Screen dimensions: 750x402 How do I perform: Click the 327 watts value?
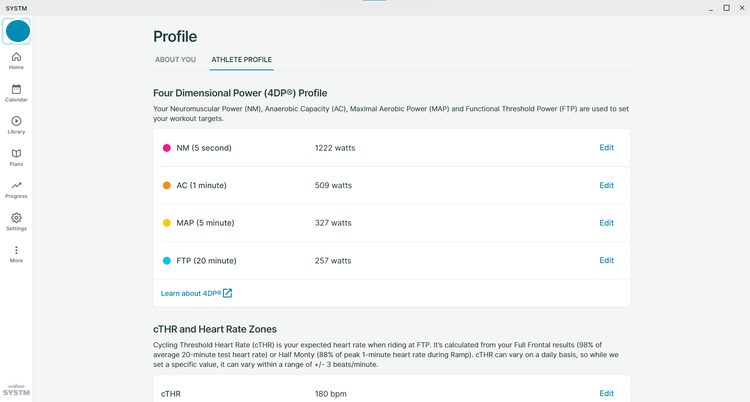click(333, 223)
